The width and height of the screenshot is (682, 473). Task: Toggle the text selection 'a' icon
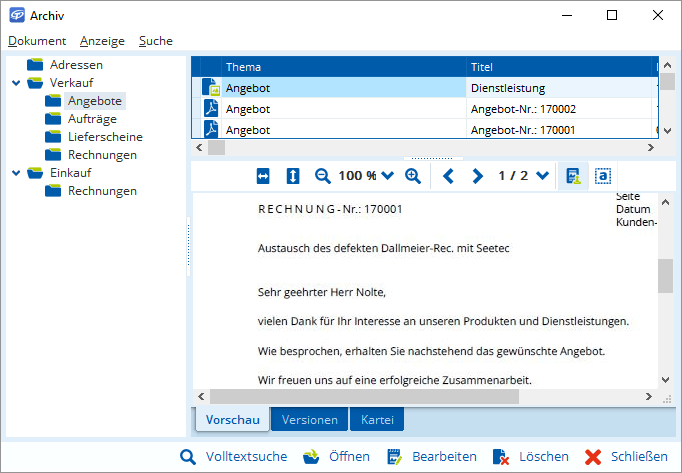pyautogui.click(x=603, y=176)
